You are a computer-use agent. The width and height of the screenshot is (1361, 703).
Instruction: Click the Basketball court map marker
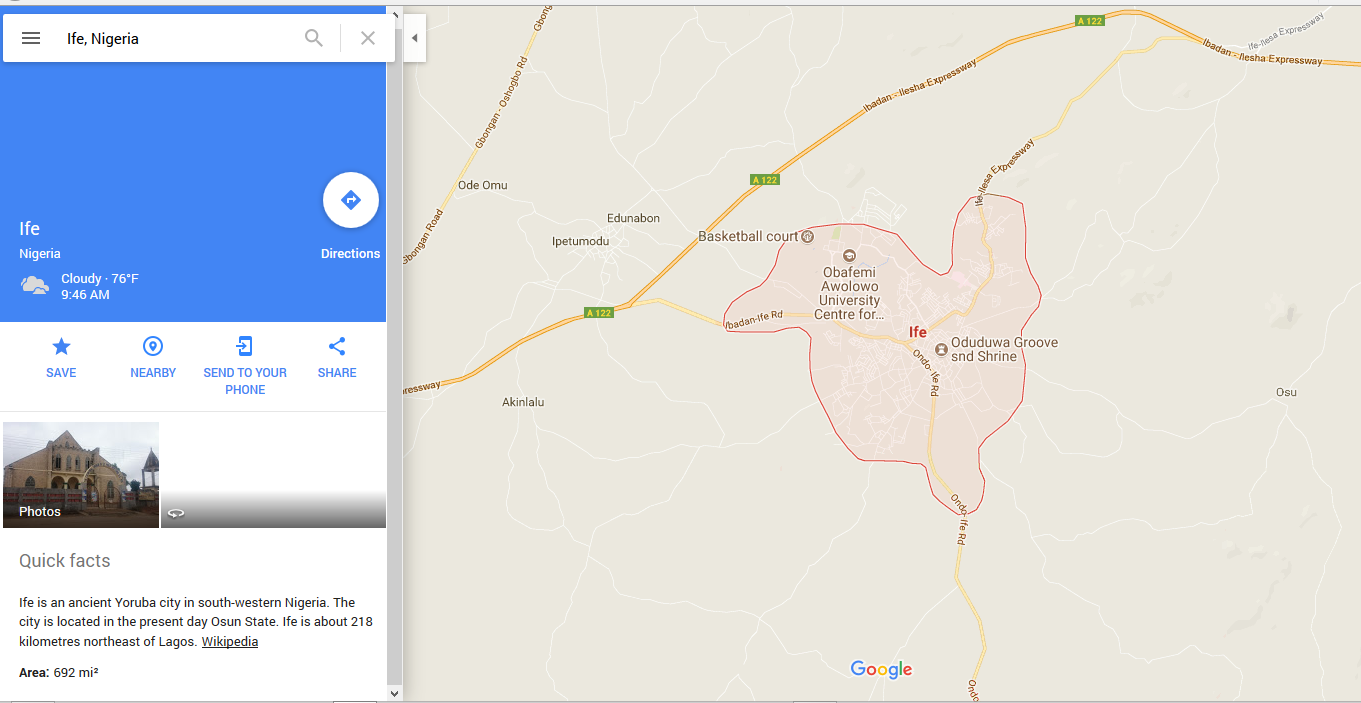pos(808,237)
